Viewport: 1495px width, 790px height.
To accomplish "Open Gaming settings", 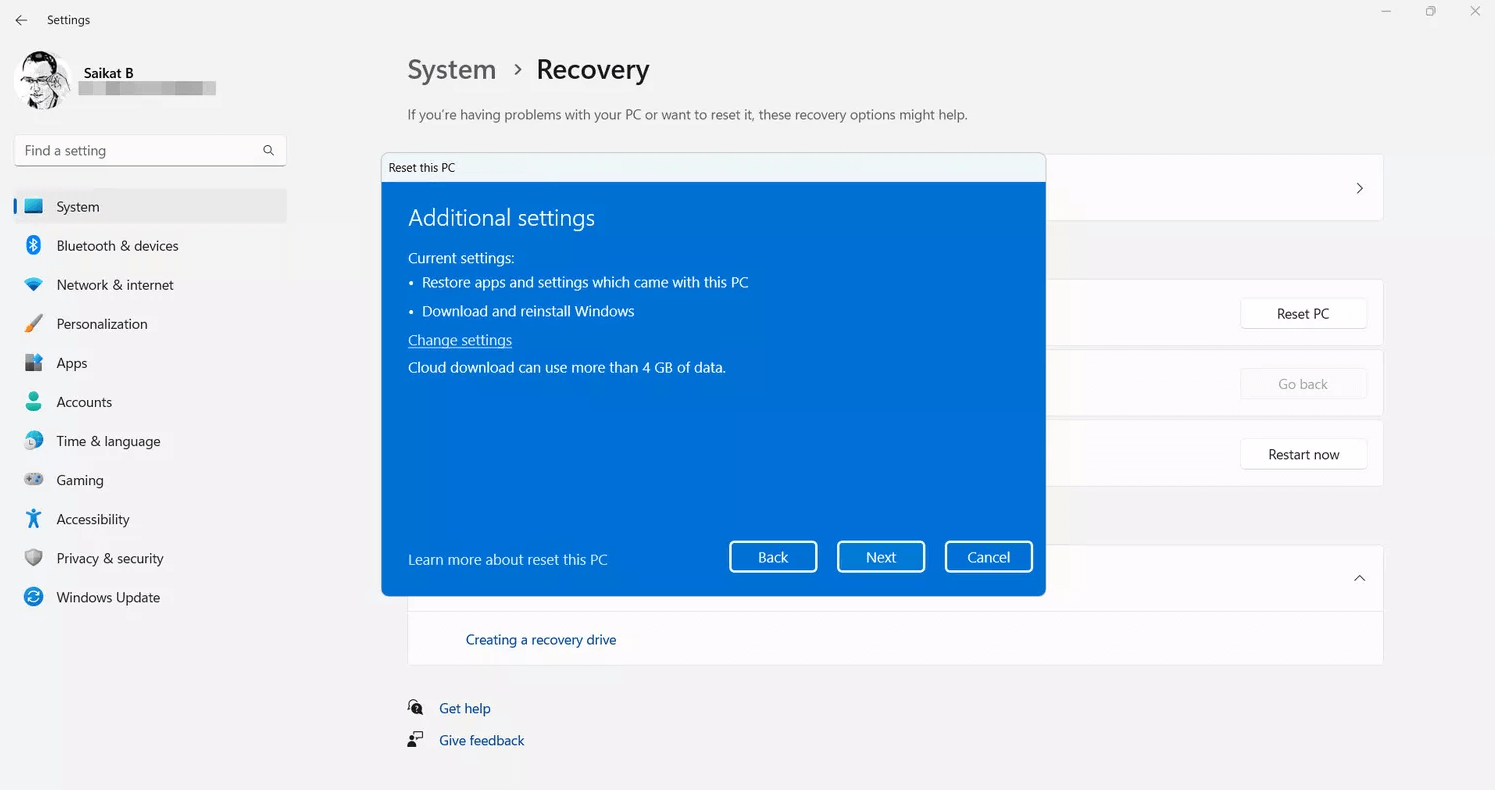I will [x=79, y=480].
